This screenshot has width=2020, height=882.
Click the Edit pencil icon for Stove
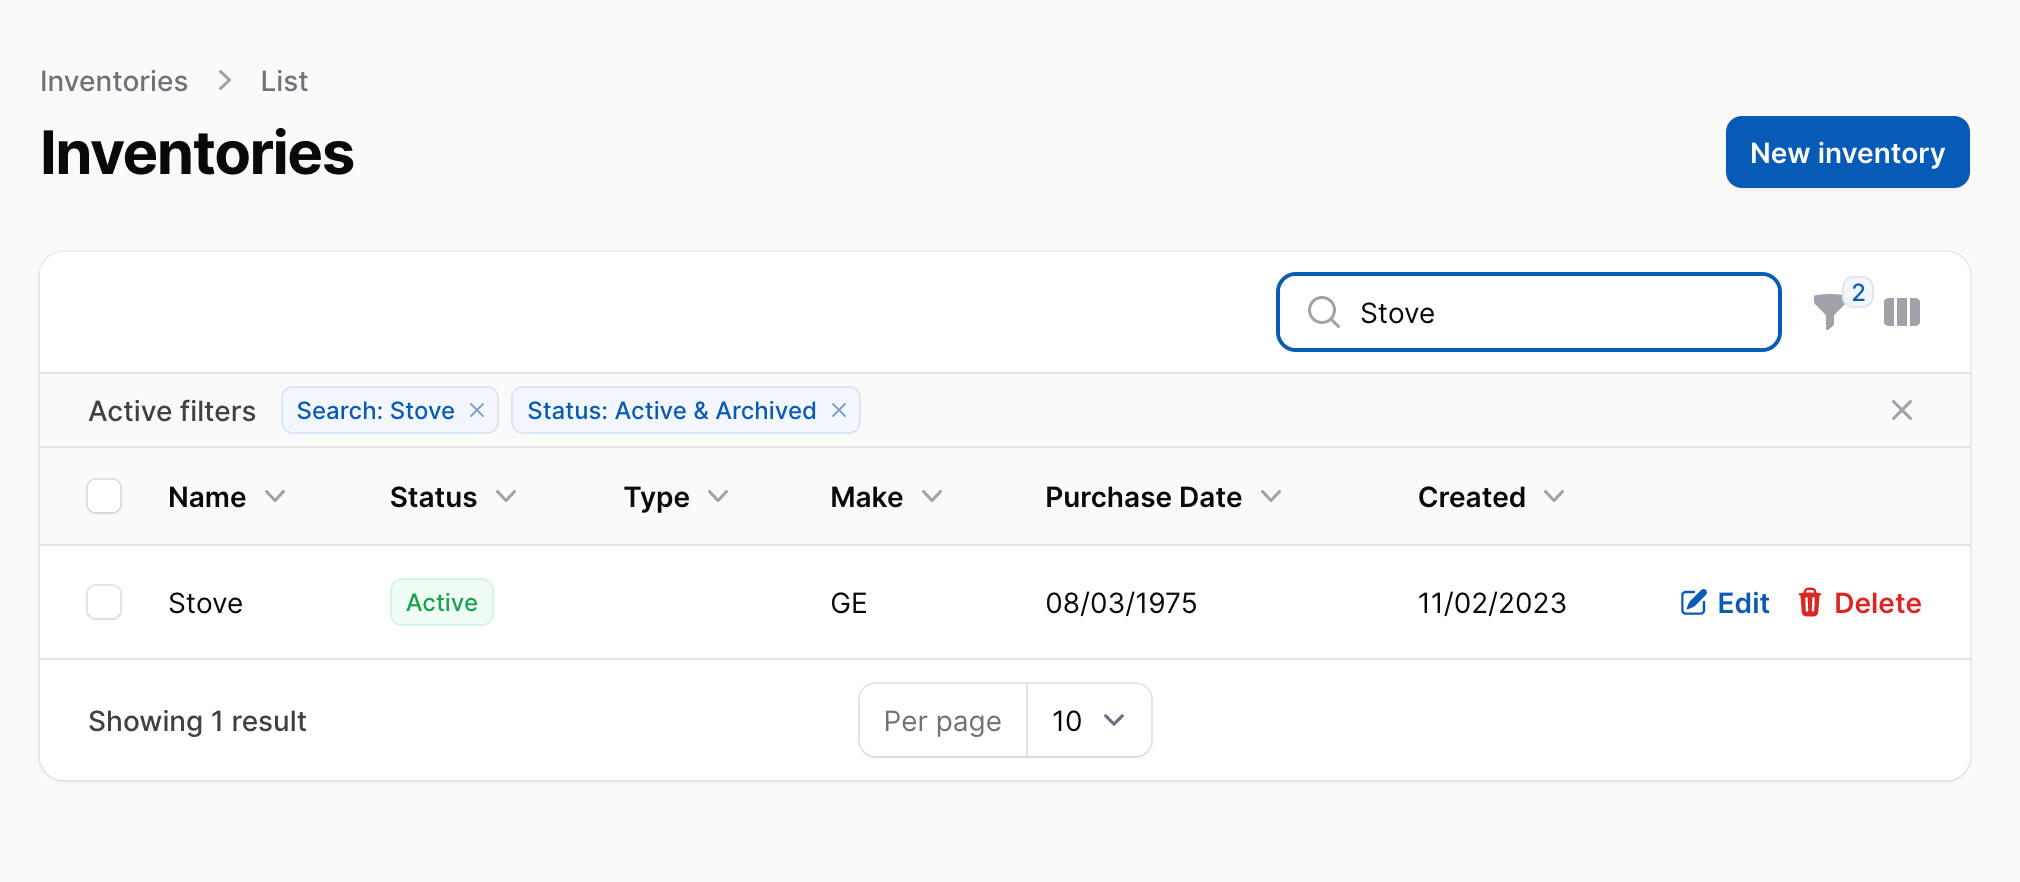(x=1693, y=602)
